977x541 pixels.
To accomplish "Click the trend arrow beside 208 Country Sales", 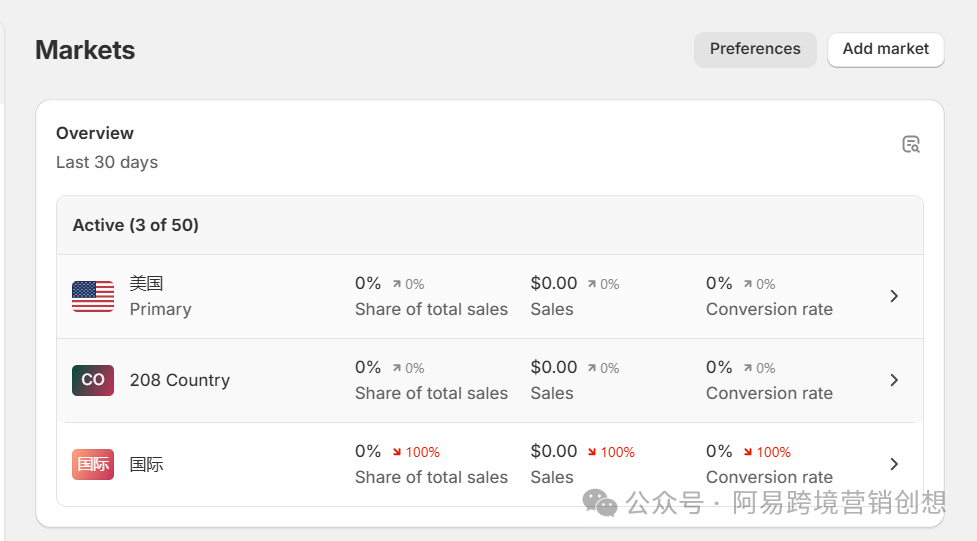I will pyautogui.click(x=592, y=368).
